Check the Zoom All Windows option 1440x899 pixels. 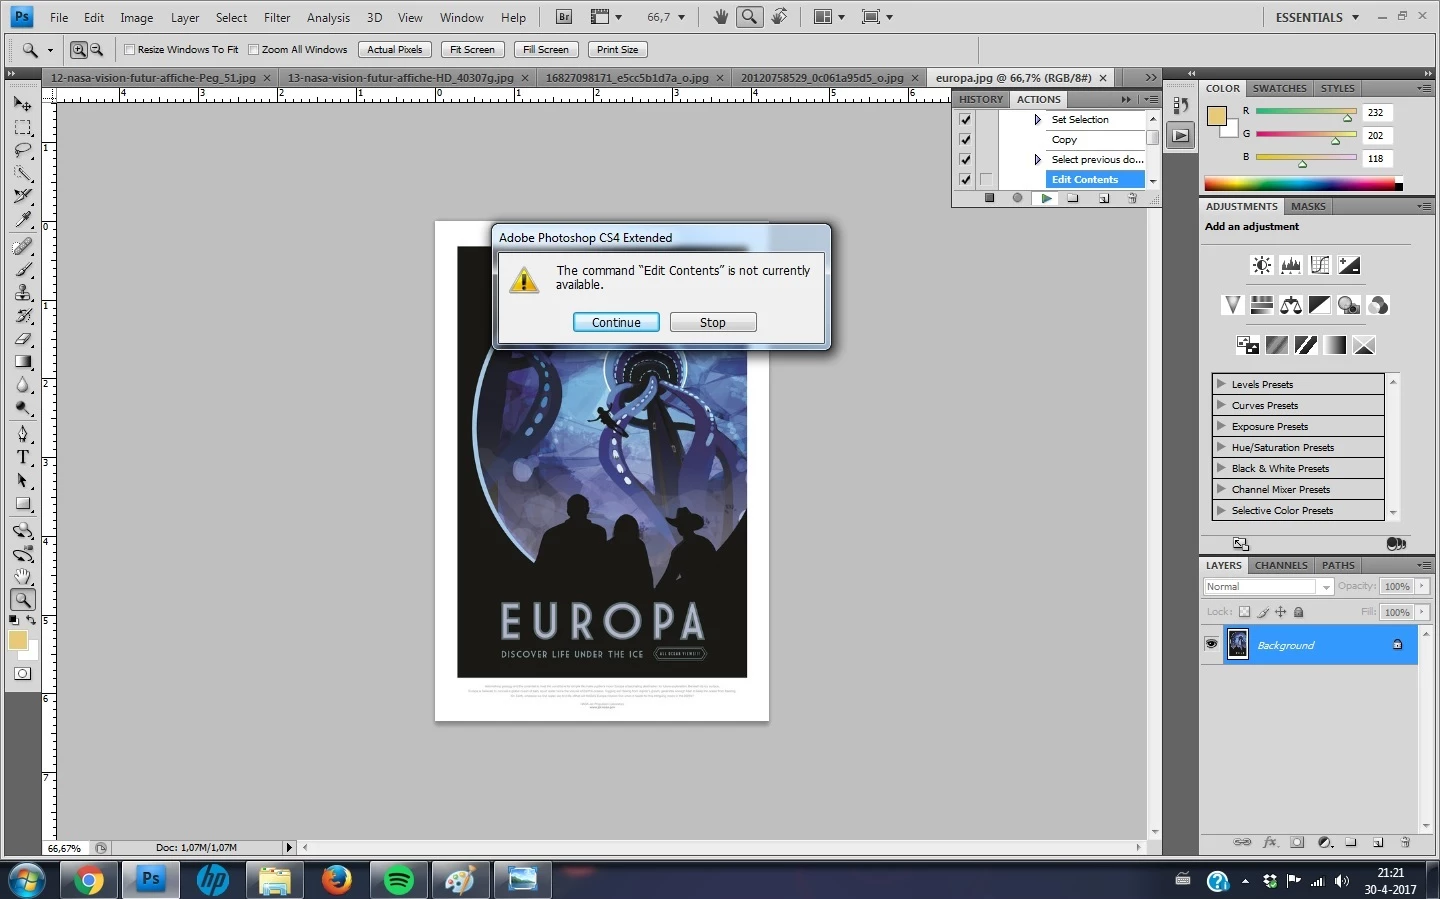click(254, 50)
